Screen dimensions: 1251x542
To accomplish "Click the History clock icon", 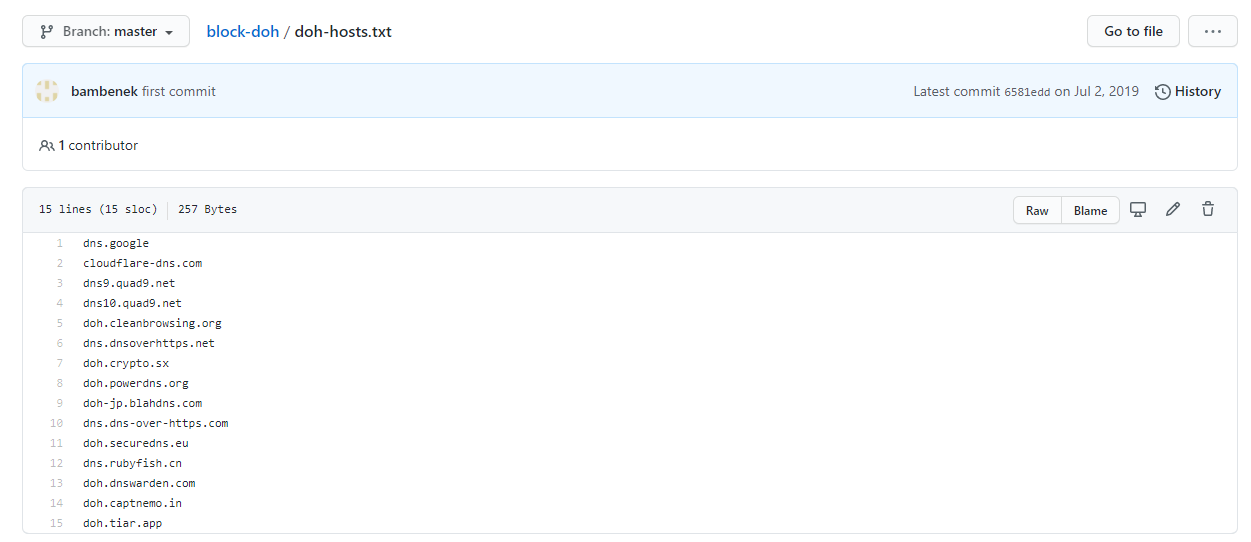I will [x=1162, y=91].
